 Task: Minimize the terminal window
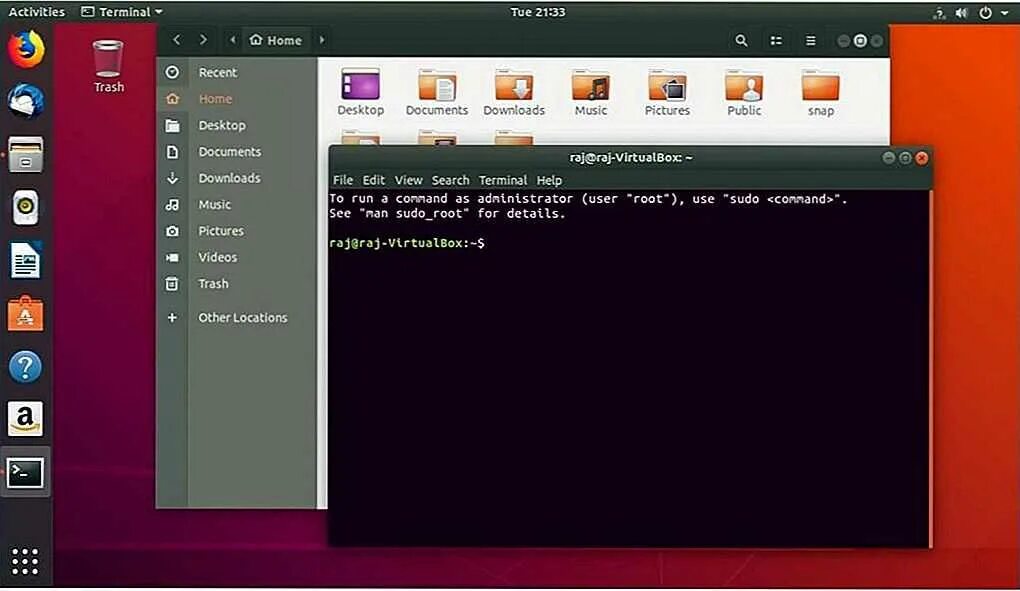pos(888,157)
